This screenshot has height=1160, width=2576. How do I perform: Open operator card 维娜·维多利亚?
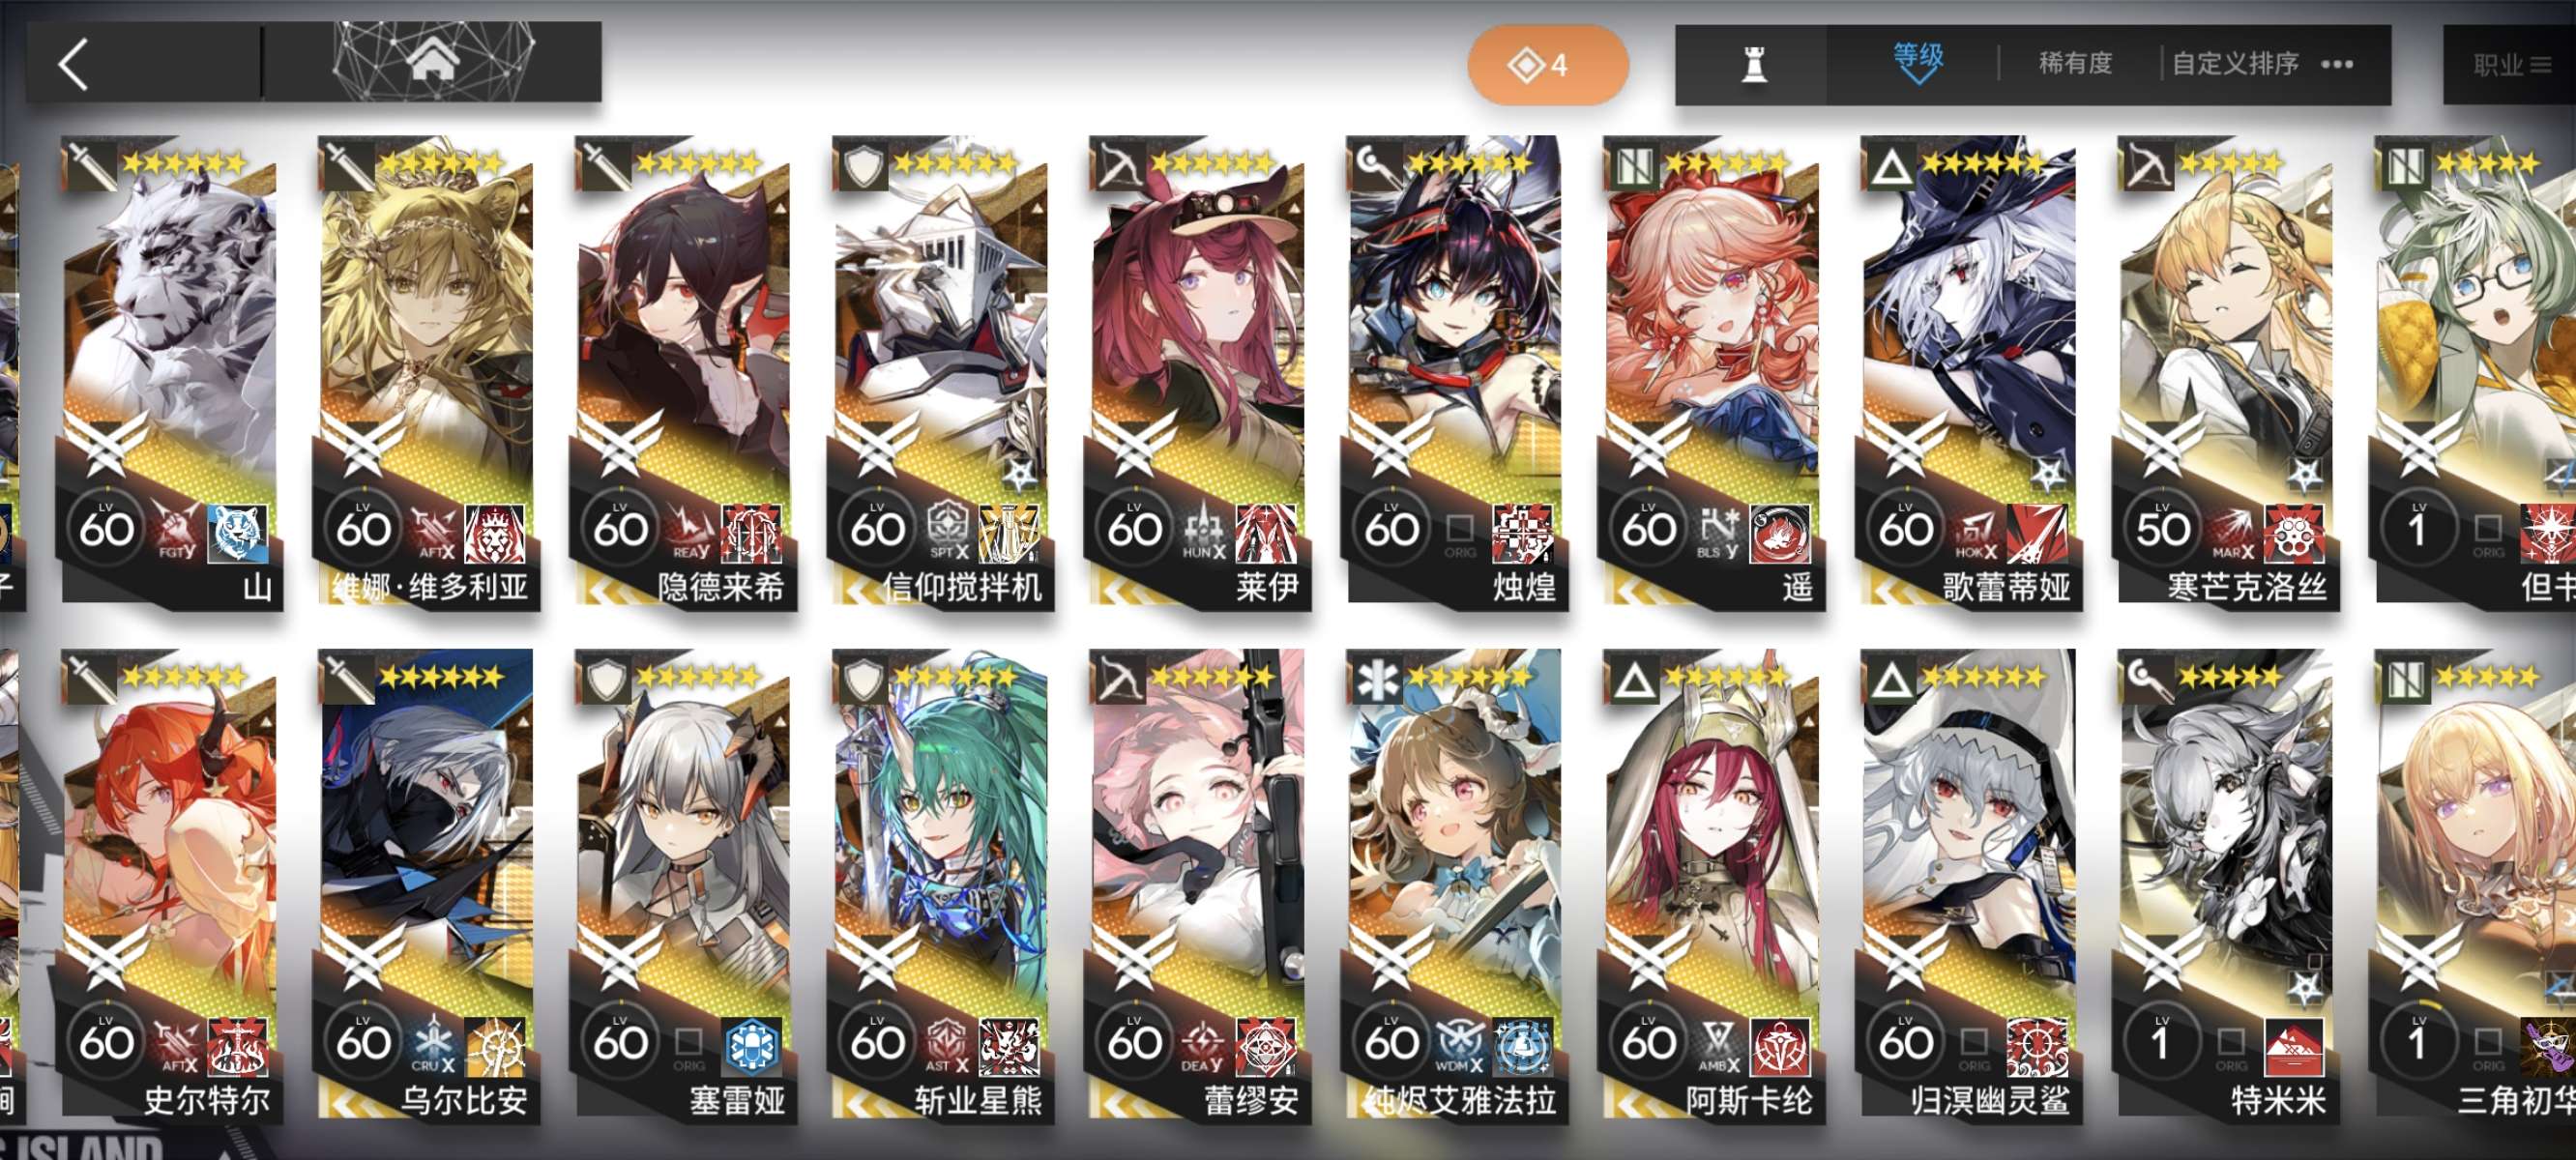(426, 370)
